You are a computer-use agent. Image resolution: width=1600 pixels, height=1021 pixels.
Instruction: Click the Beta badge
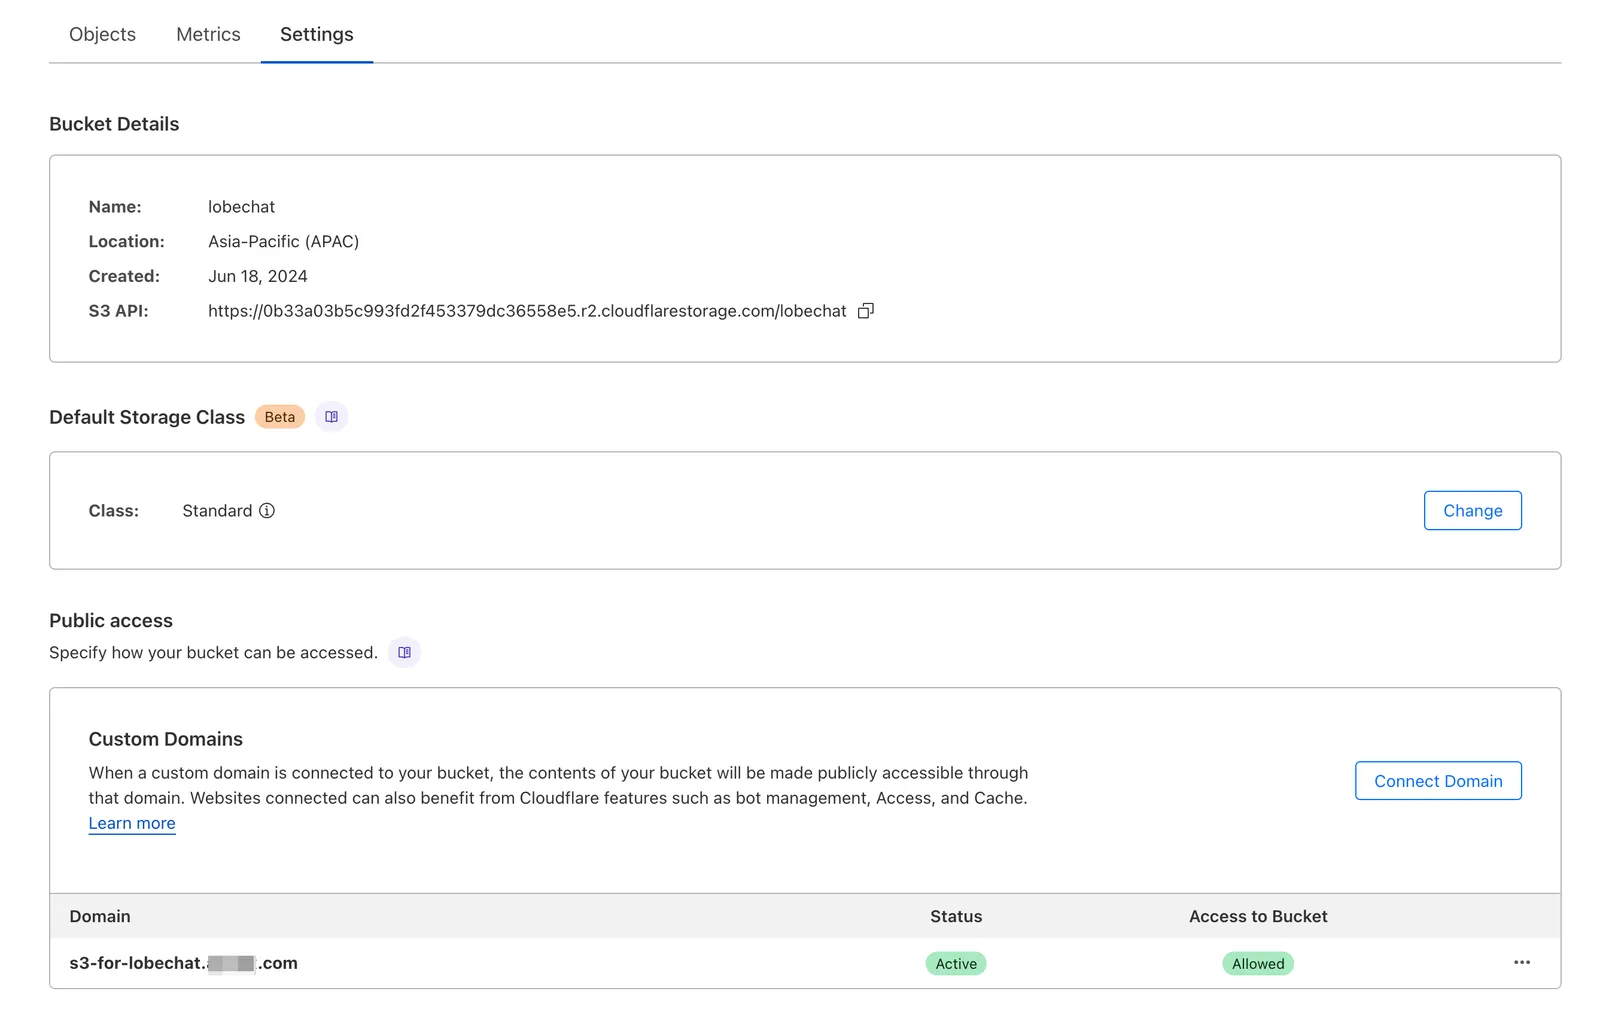point(280,417)
